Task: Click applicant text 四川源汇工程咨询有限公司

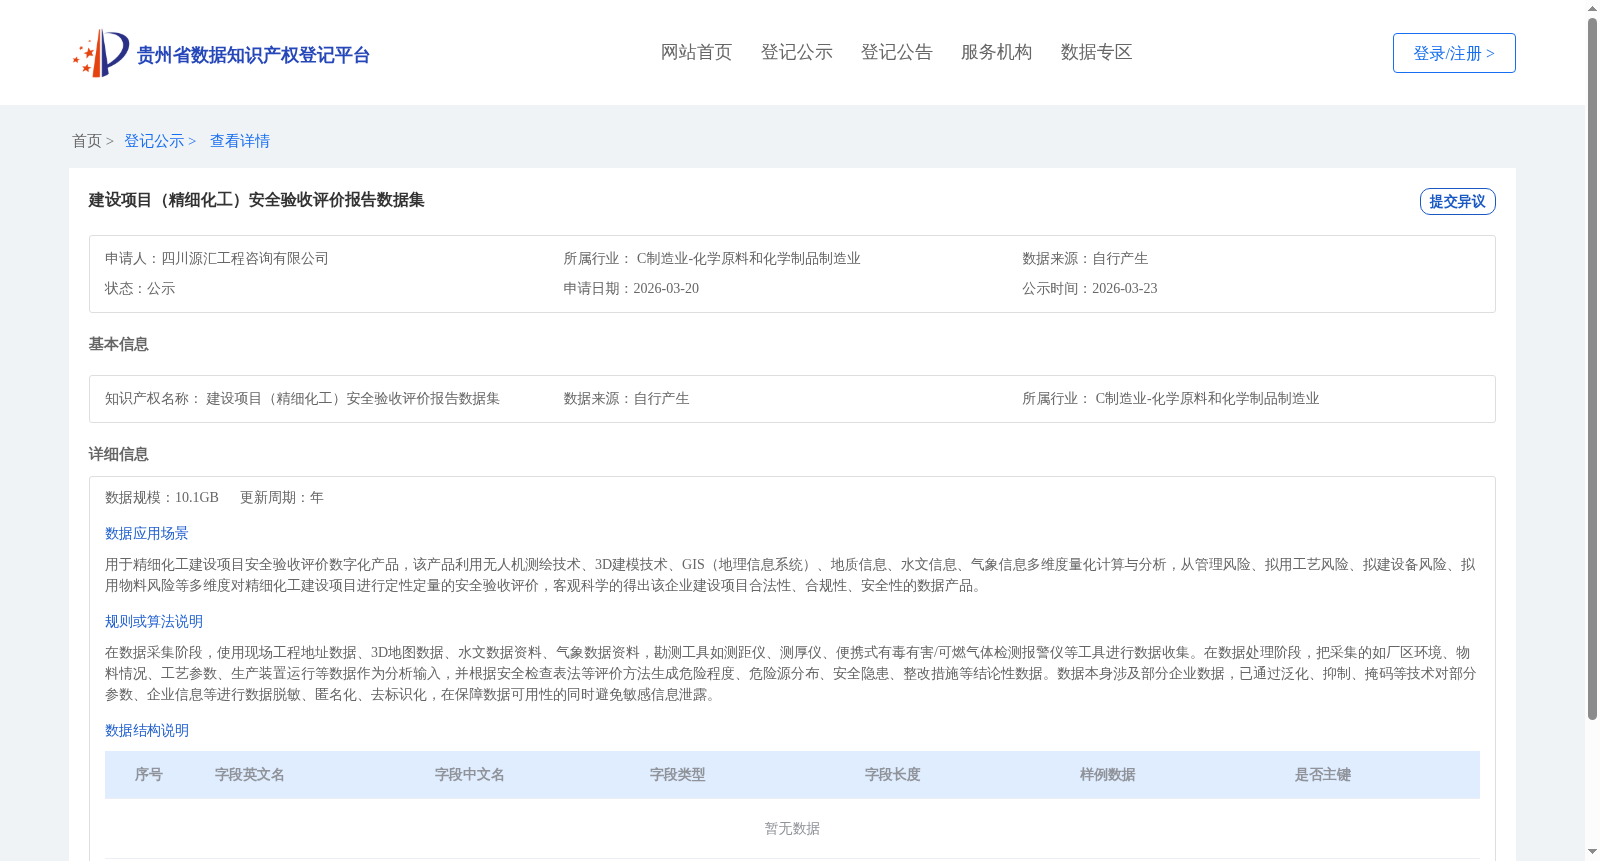Action: click(x=245, y=258)
